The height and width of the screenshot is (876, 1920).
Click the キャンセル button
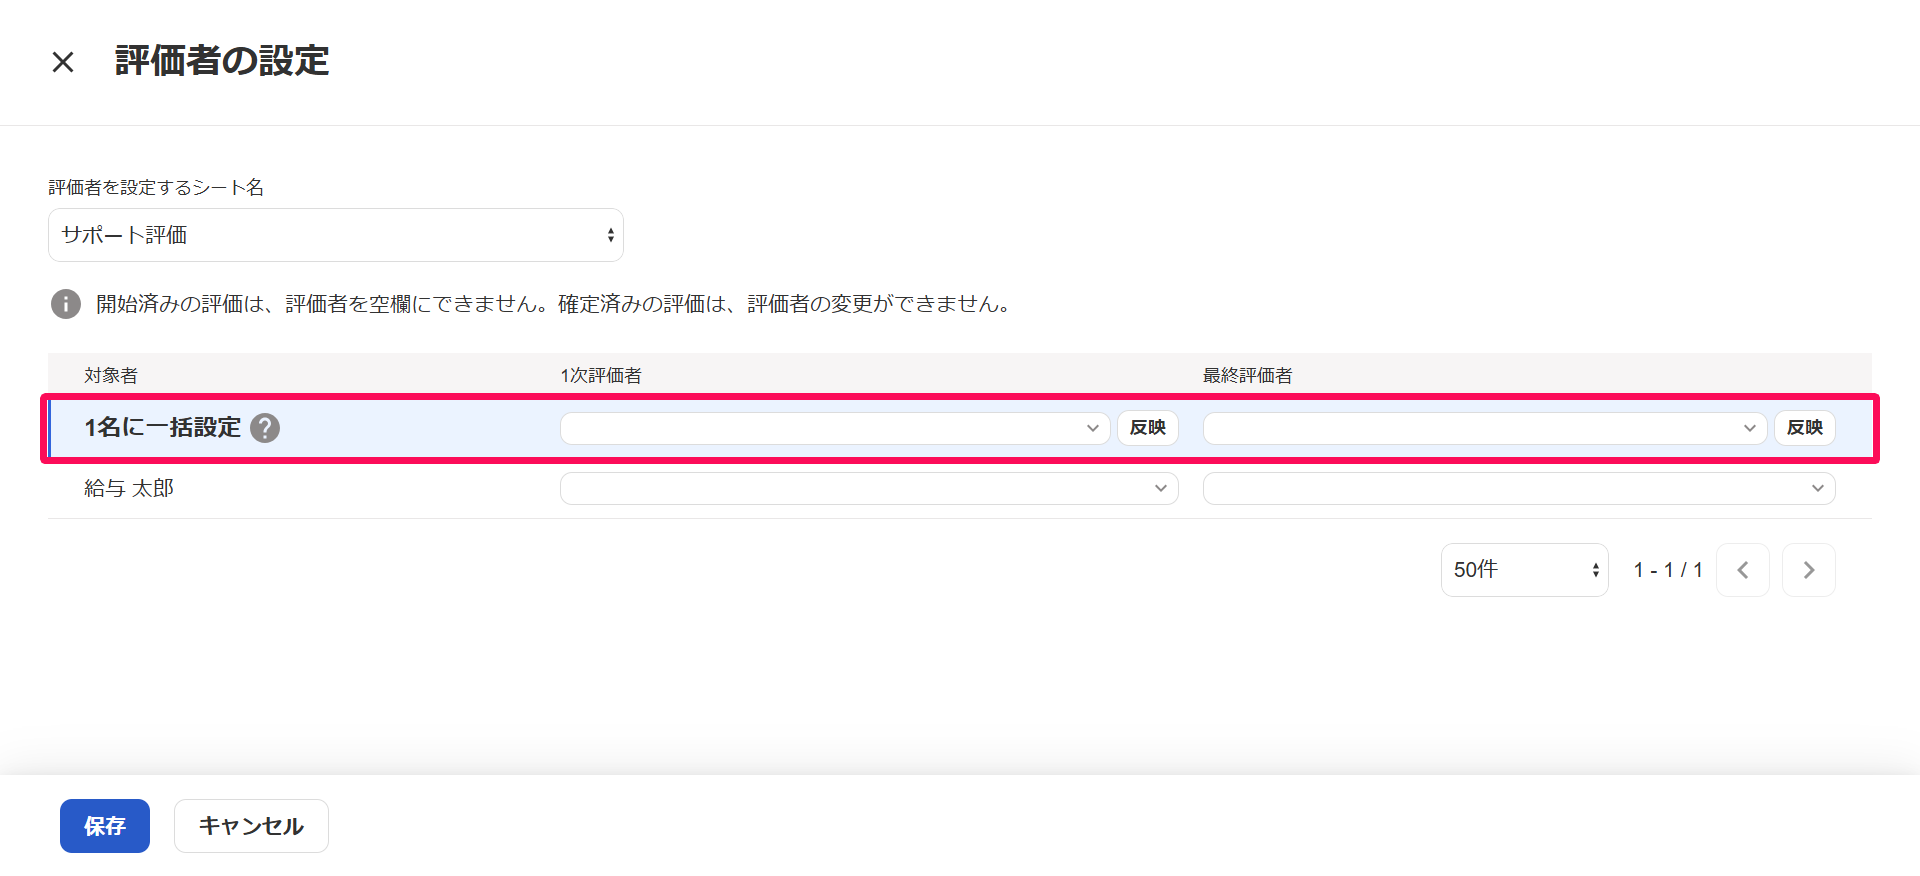click(251, 826)
